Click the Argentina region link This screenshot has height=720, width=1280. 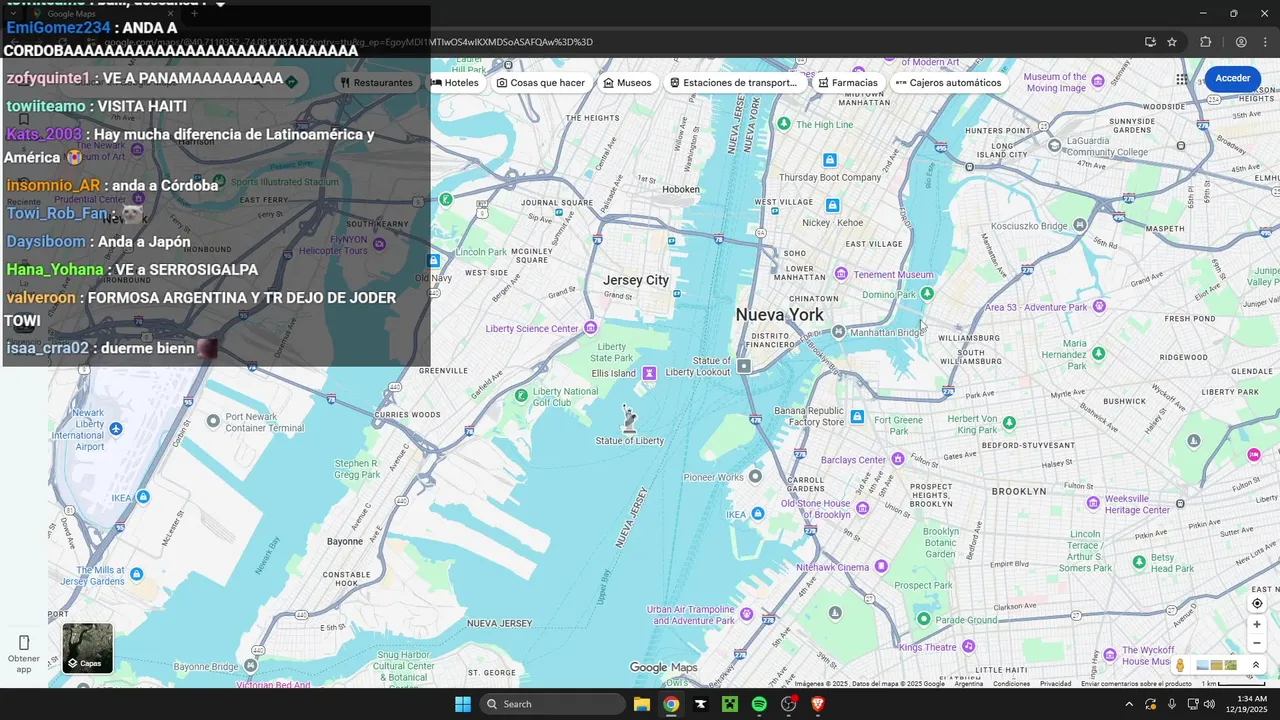click(x=968, y=684)
